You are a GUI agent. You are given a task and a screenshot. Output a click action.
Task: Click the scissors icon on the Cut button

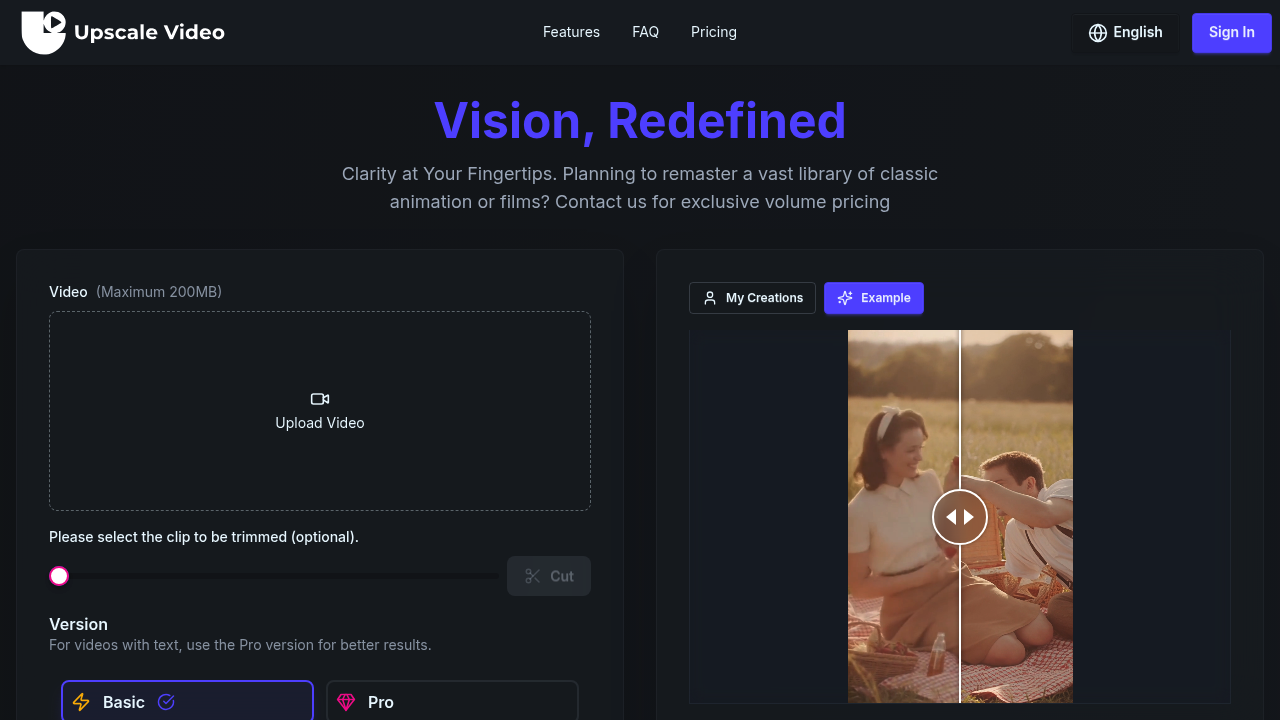click(533, 576)
